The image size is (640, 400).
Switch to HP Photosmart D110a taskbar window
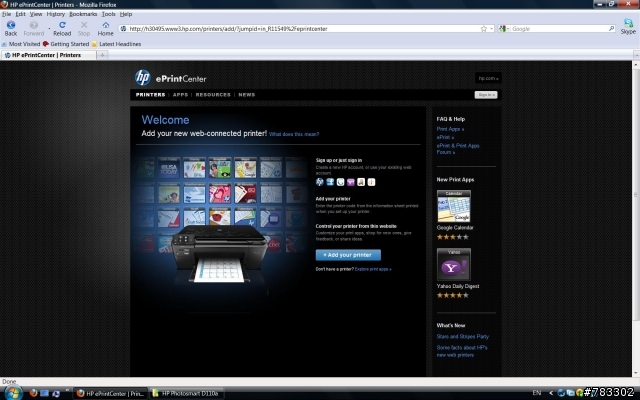click(x=187, y=393)
